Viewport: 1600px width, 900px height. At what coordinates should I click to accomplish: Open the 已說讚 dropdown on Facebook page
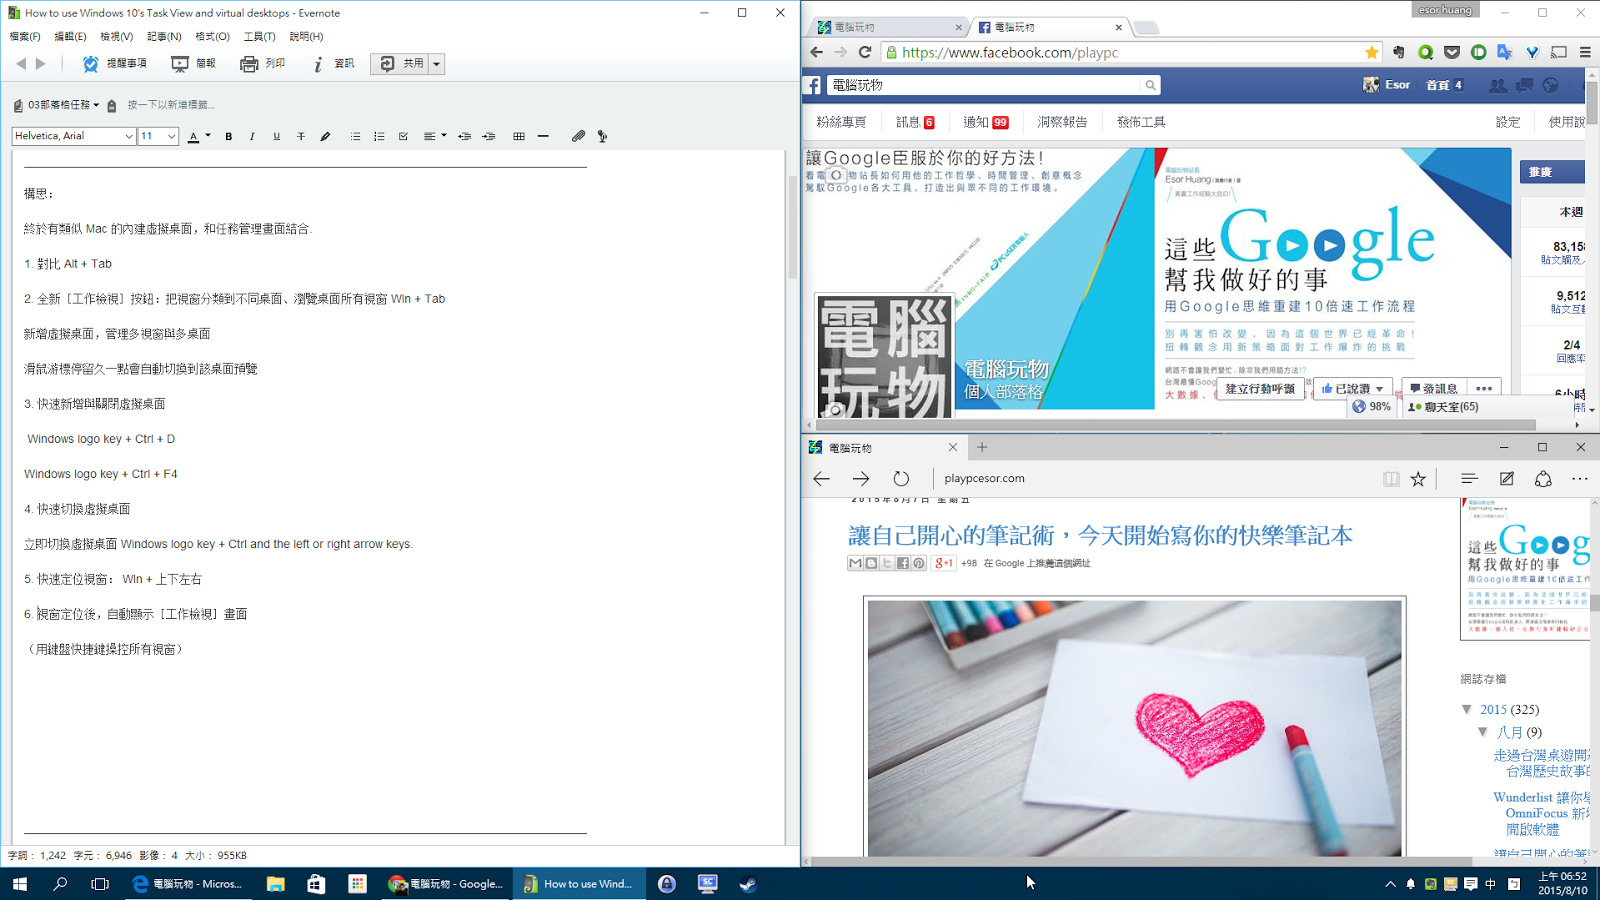[x=1352, y=388]
